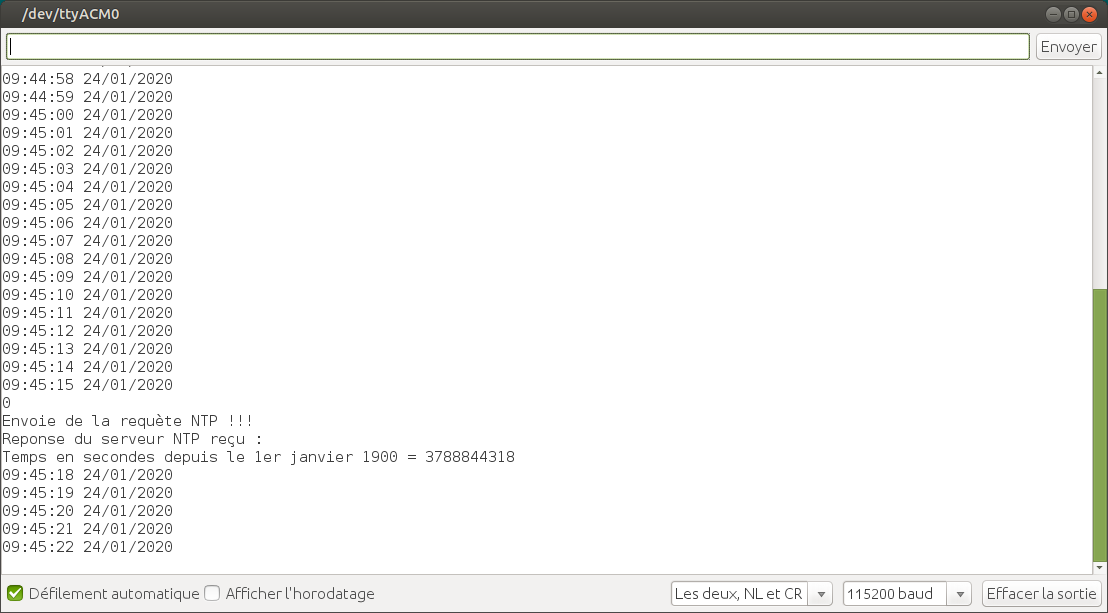
Task: Open the 115200 baud rate dropdown
Action: pos(906,593)
